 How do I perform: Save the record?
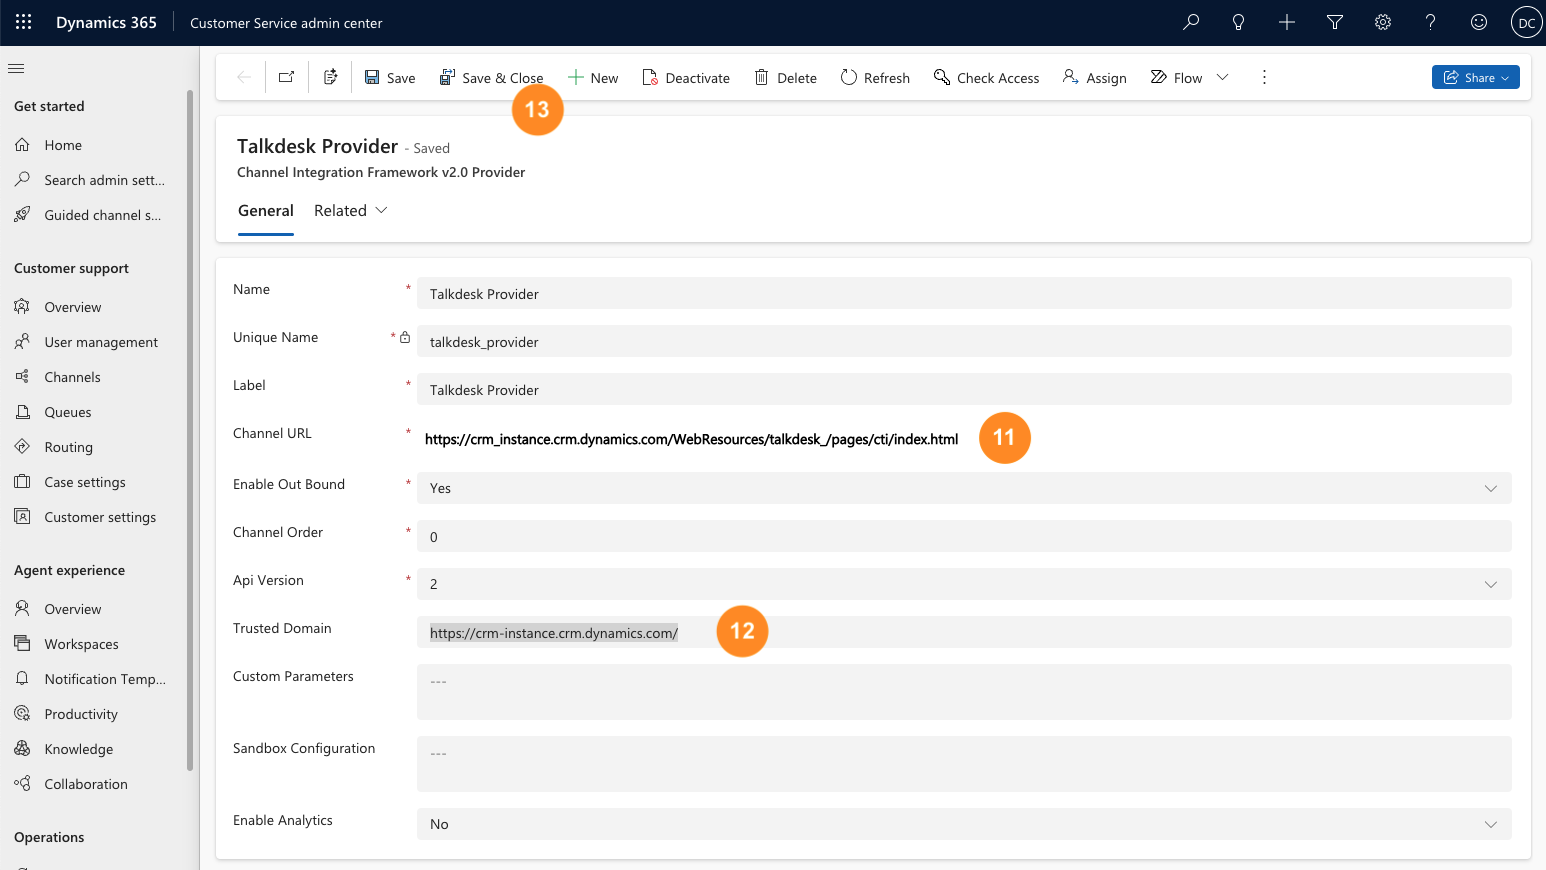pos(390,77)
